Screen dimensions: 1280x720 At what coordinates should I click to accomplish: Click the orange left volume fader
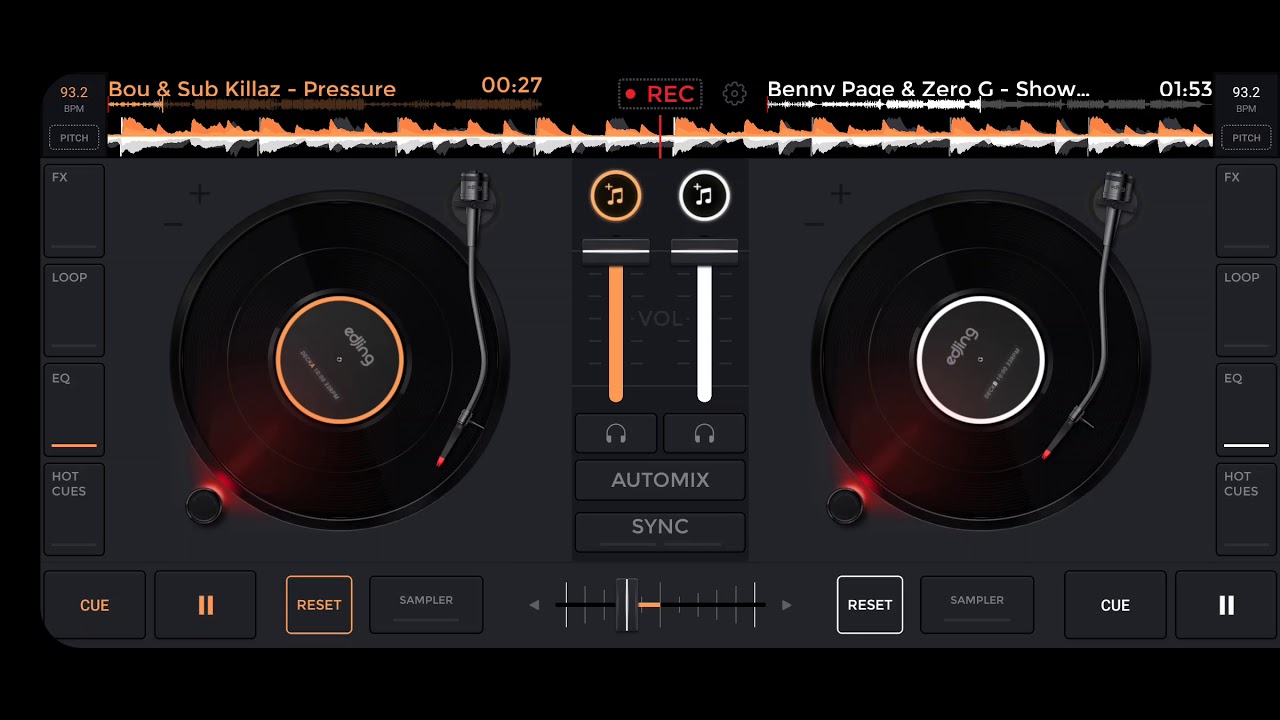click(616, 252)
